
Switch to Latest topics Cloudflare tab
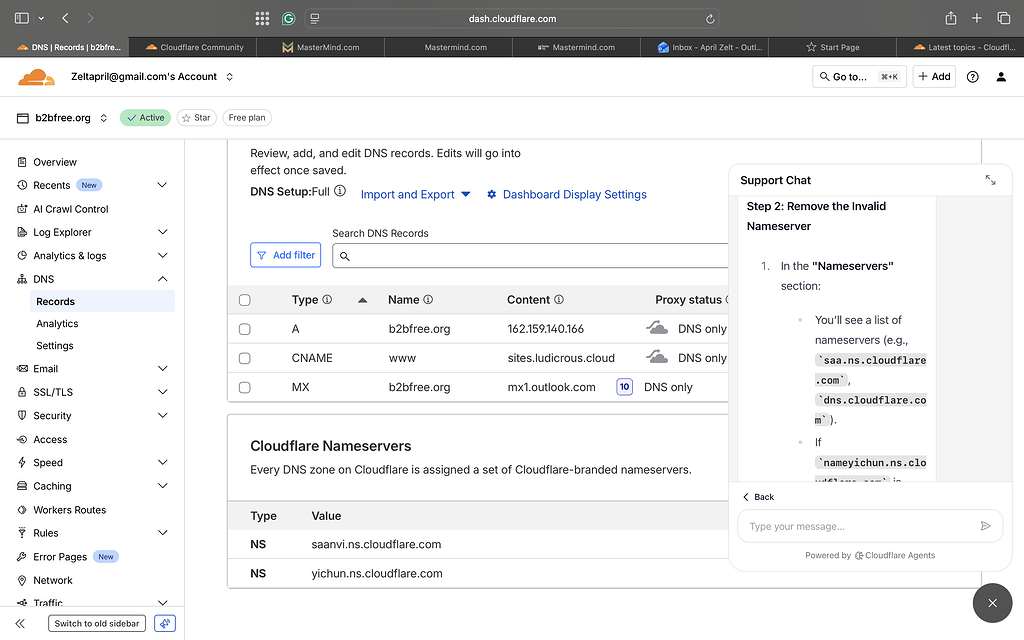pyautogui.click(x=961, y=47)
